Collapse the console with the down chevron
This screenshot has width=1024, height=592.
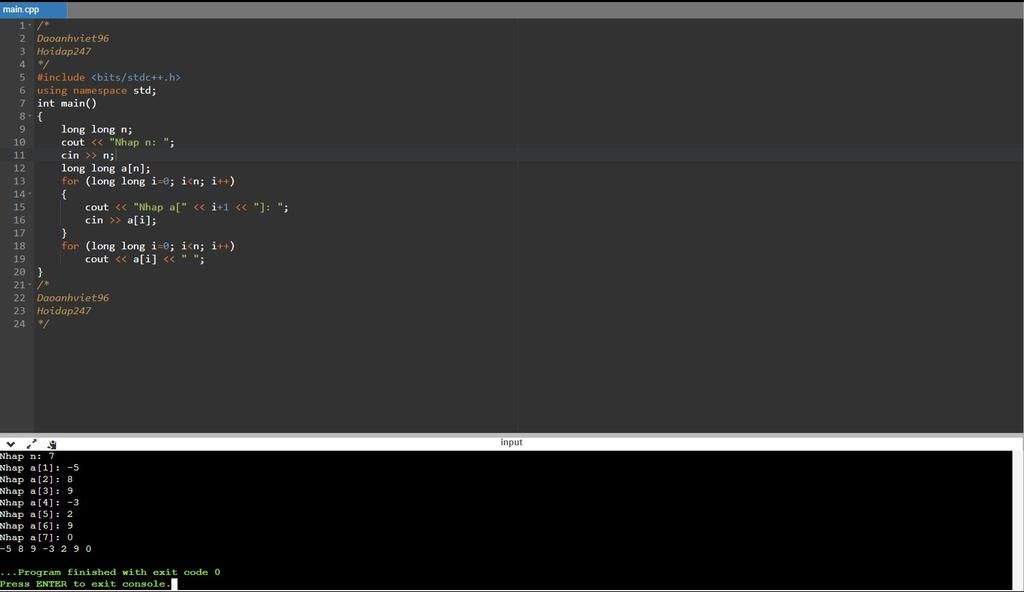click(x=10, y=444)
